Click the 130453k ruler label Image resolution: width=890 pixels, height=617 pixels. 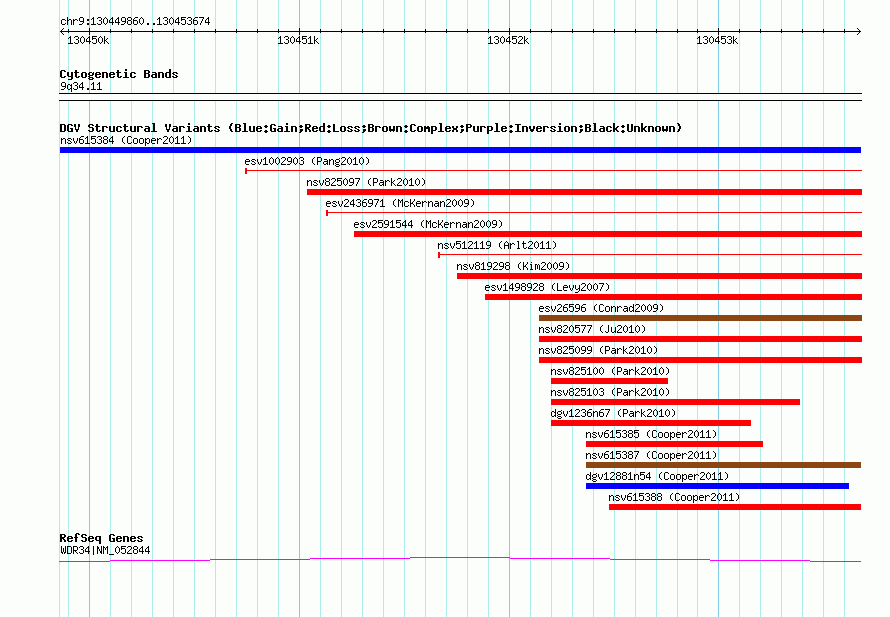(717, 40)
